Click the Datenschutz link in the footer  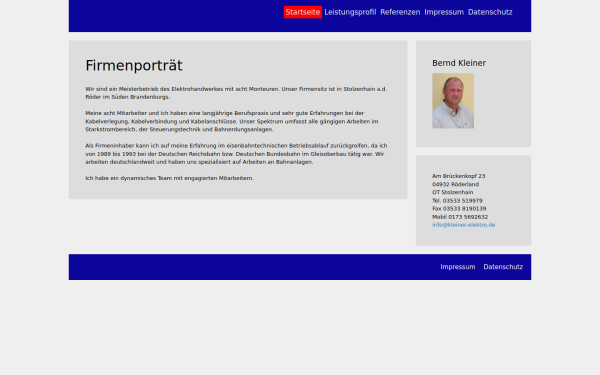click(x=503, y=267)
